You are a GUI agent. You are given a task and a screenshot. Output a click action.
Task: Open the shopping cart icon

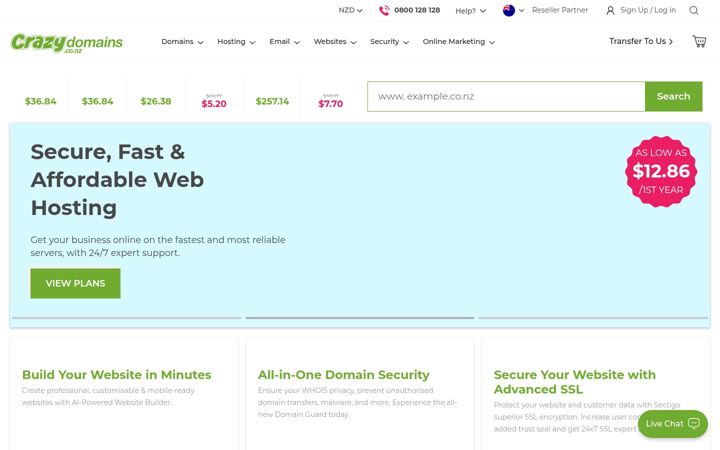point(699,41)
